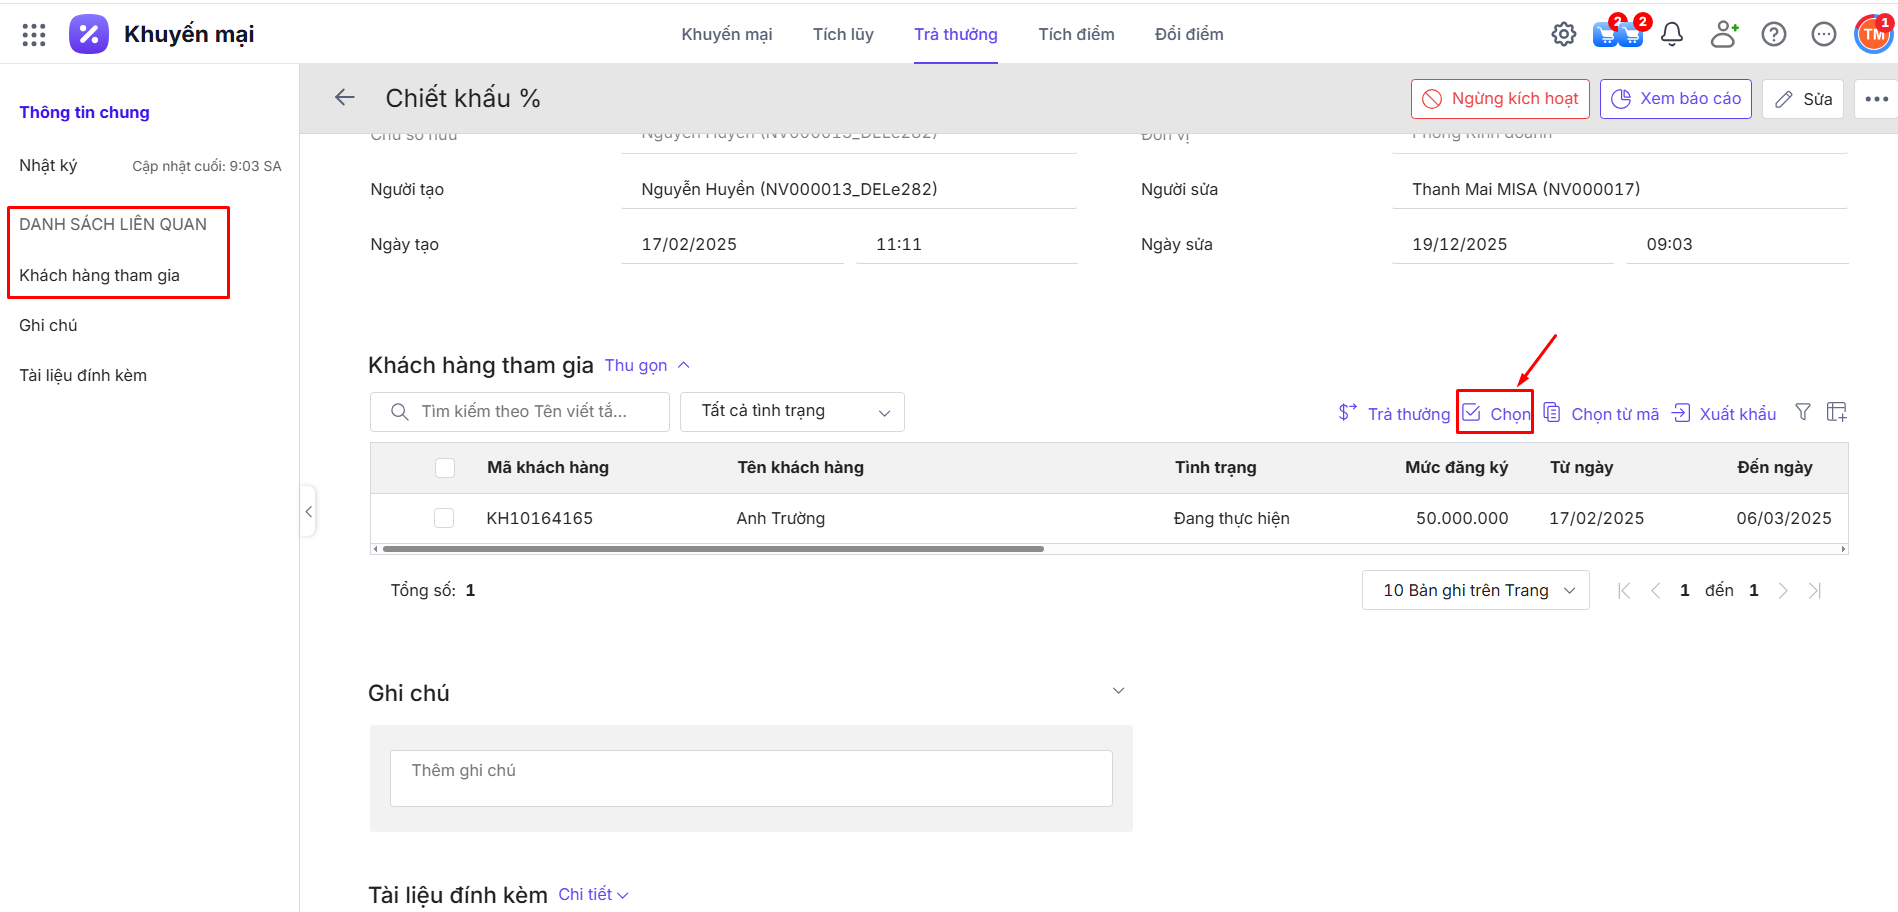Click the back arrow beside Chiết khấu %
The image size is (1898, 912).
pos(345,98)
